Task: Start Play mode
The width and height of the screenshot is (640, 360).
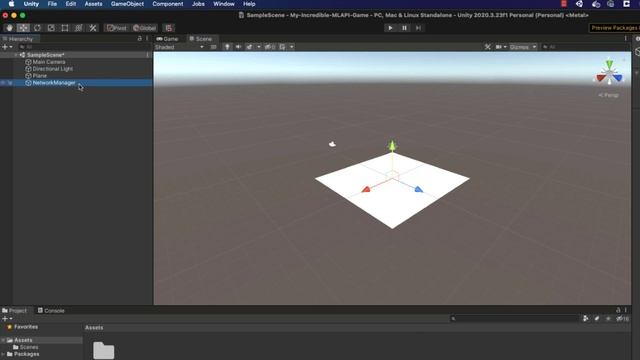Action: point(390,28)
